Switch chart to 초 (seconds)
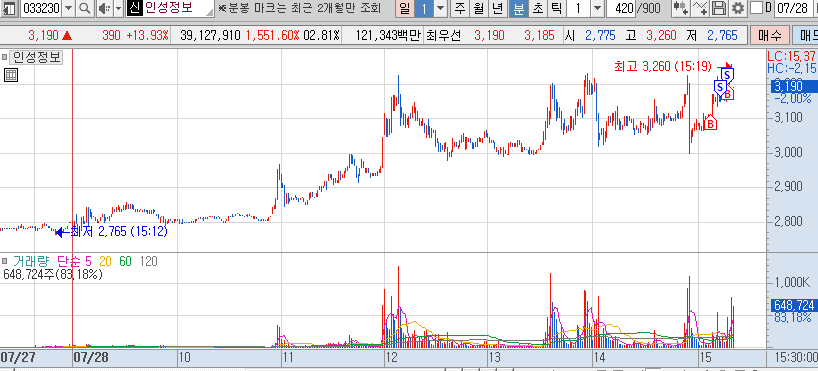This screenshot has width=818, height=371. pos(537,8)
